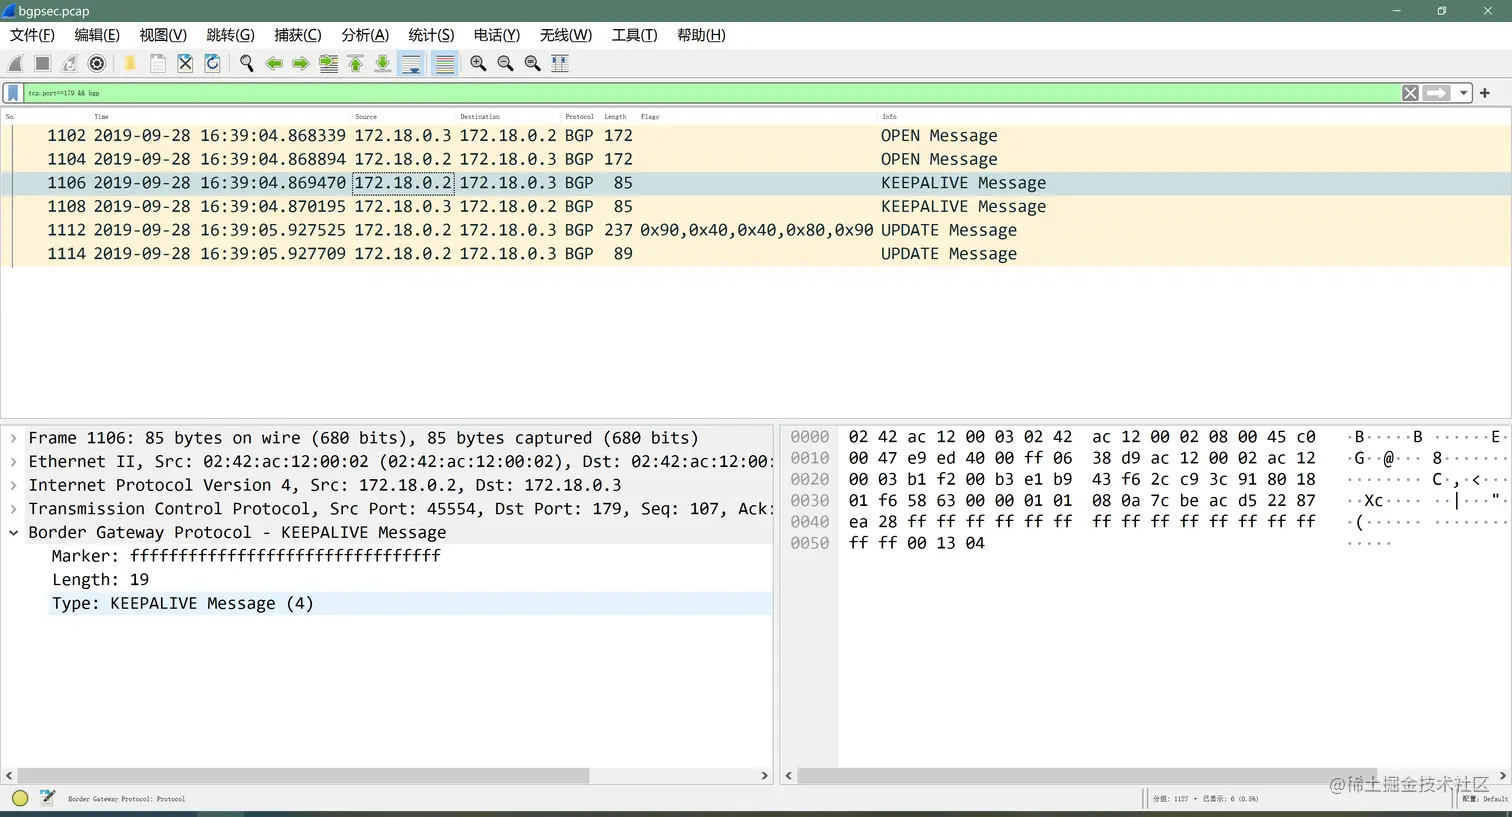
Task: Go back with the green left arrow
Action: click(x=274, y=63)
